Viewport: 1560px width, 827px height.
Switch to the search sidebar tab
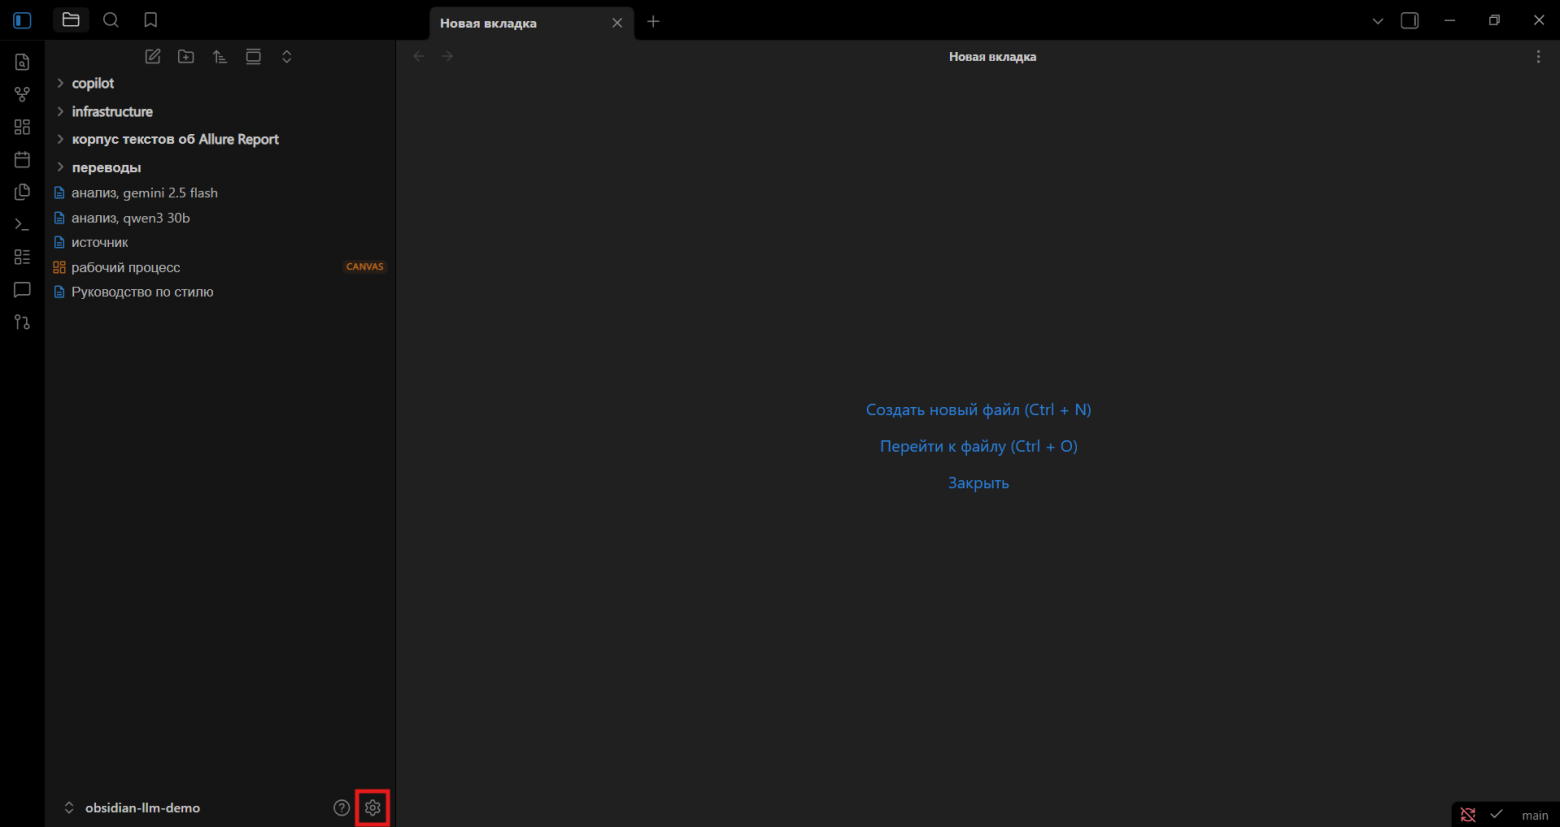coord(111,20)
